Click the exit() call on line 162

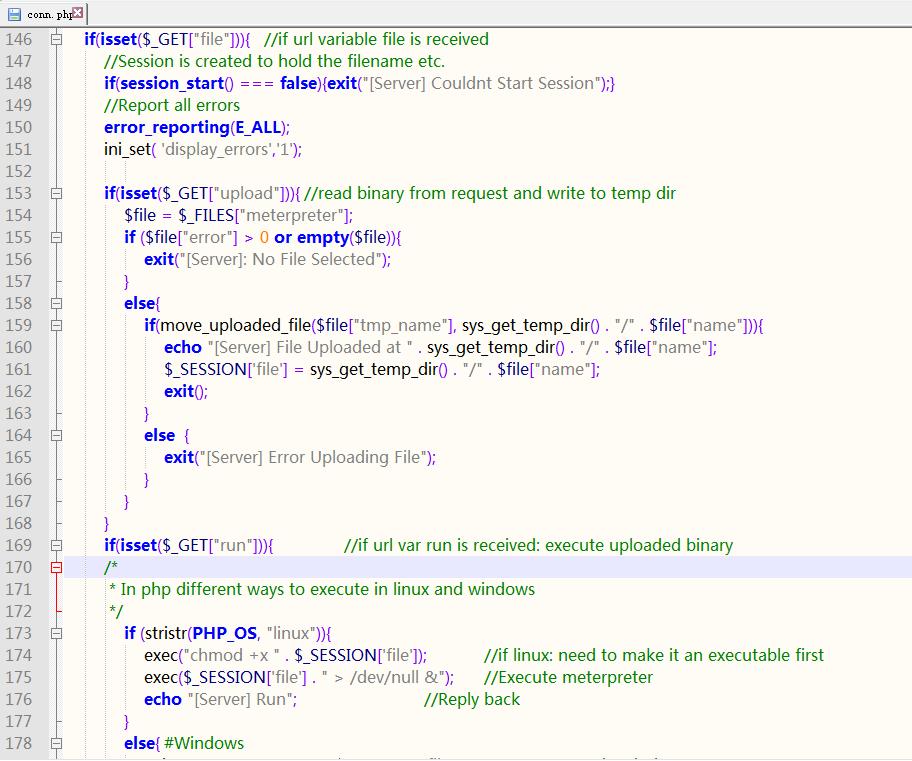pyautogui.click(x=186, y=392)
